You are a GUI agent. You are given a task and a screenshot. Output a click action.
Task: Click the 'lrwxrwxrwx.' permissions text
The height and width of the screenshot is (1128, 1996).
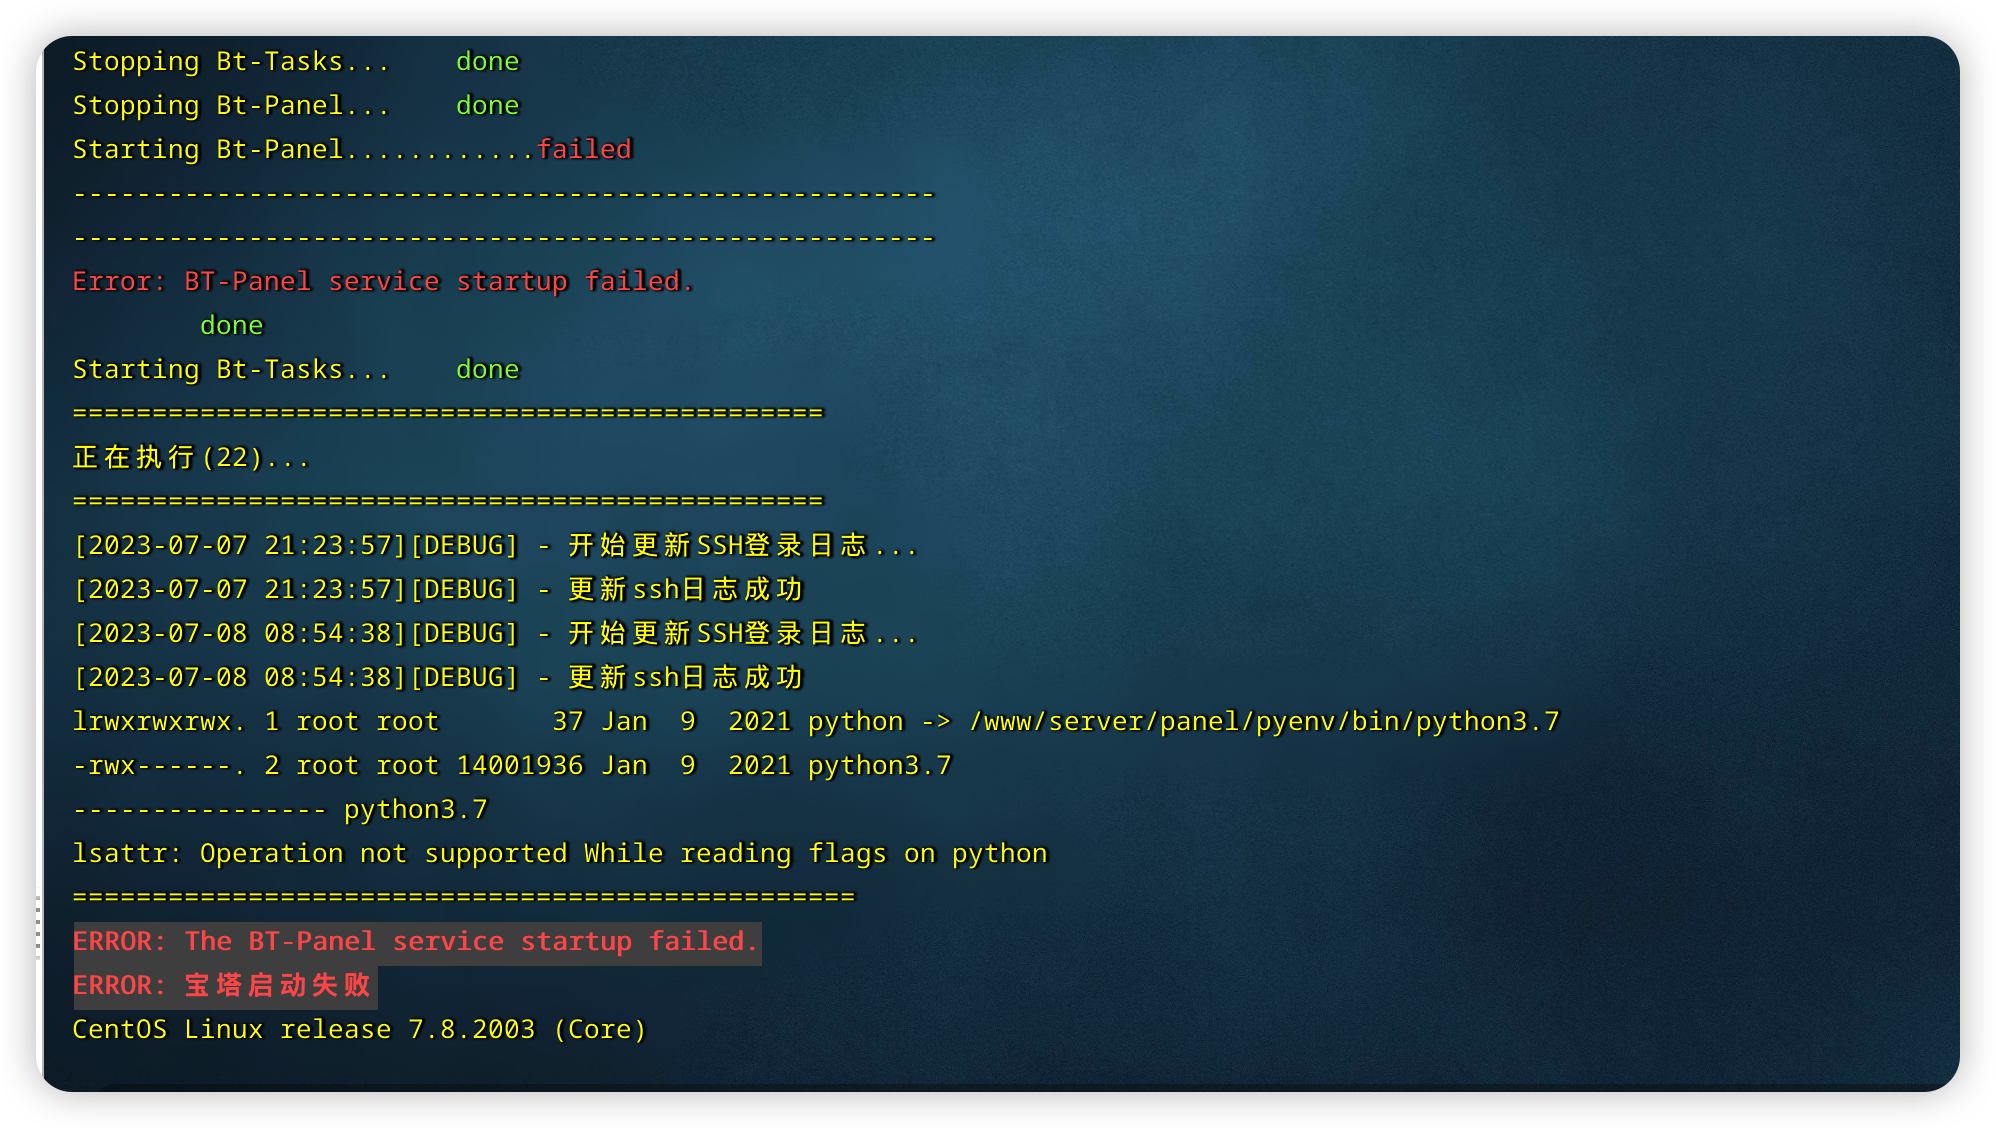[159, 722]
